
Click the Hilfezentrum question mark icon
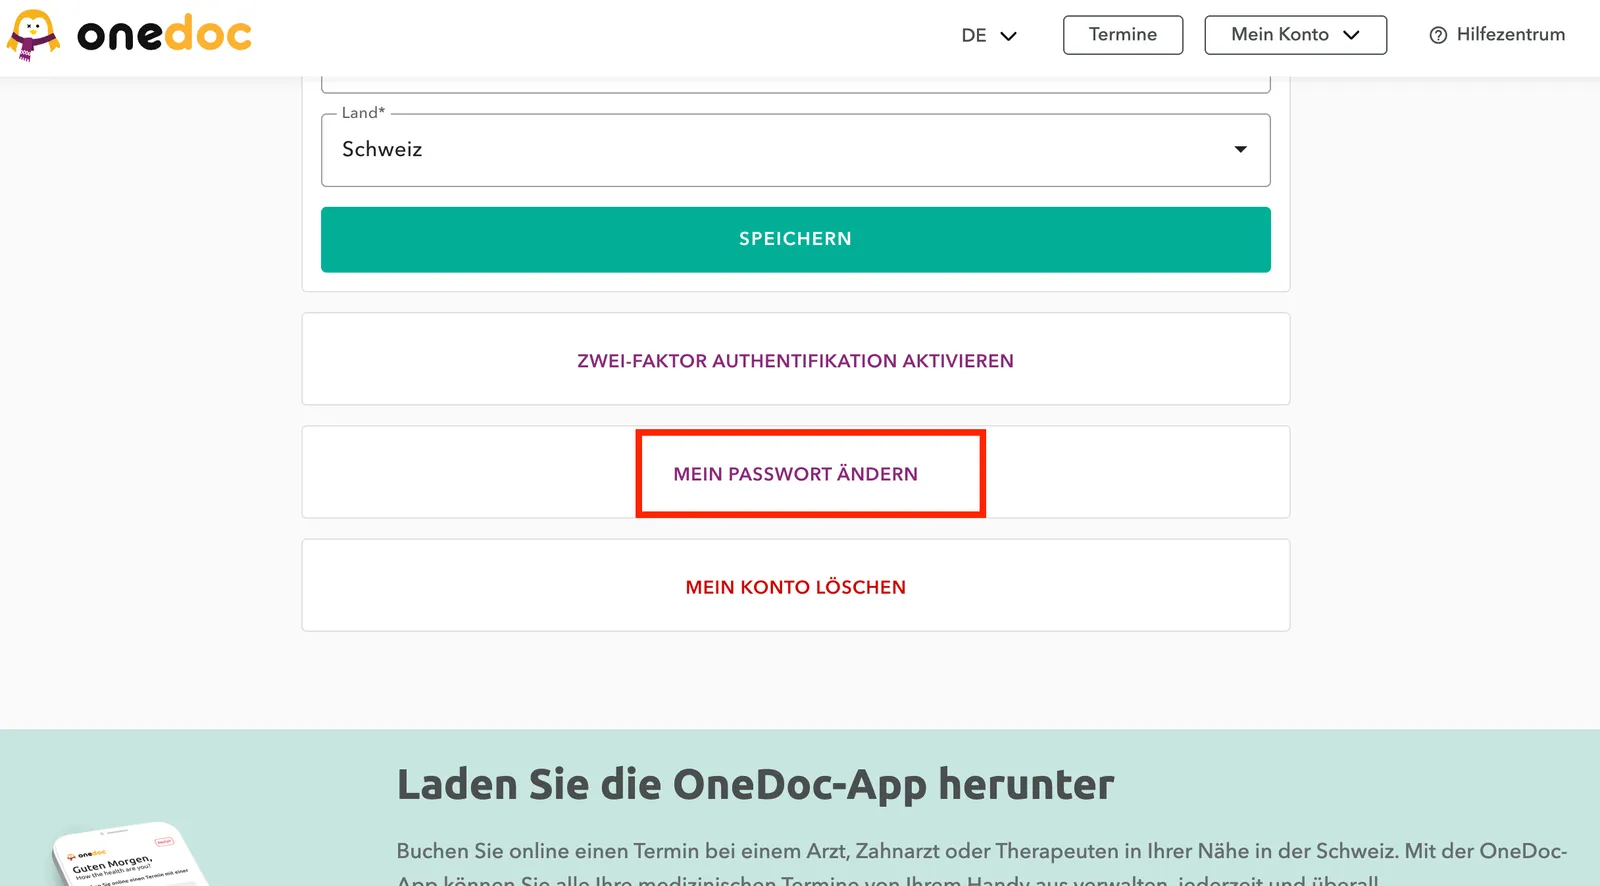(x=1438, y=35)
